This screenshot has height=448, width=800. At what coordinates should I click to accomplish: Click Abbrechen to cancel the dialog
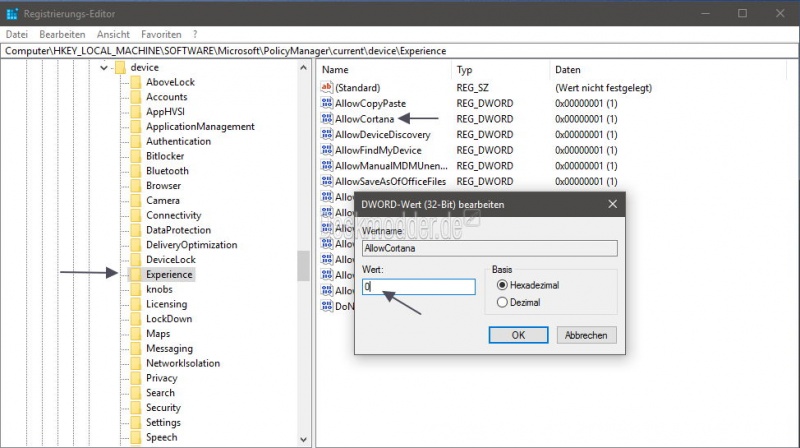[x=586, y=335]
